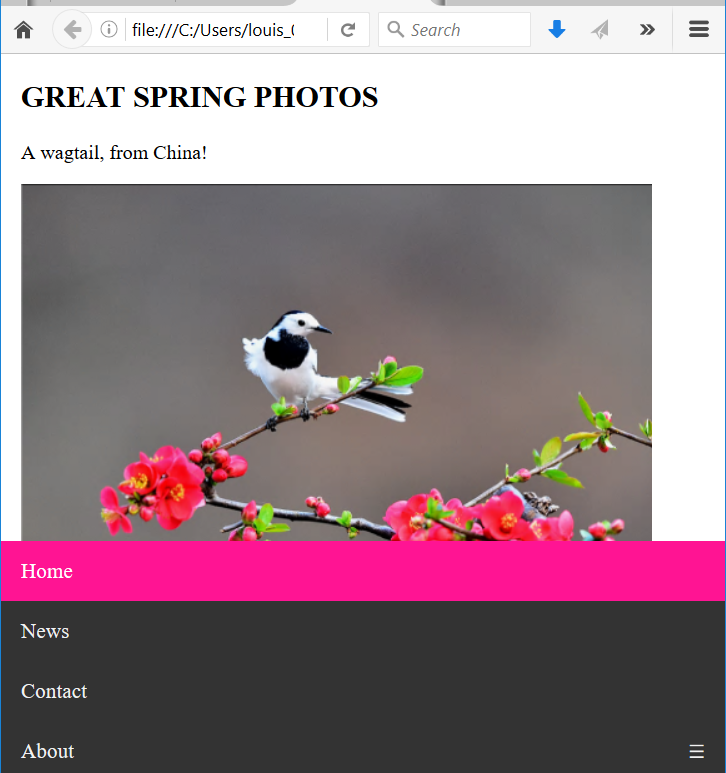
Task: Open the Firefox hamburger menu
Action: pyautogui.click(x=699, y=30)
